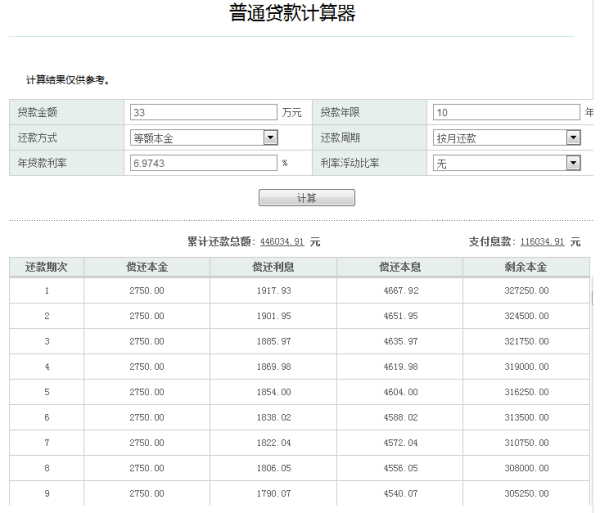Viewport: 600px width, 513px height.
Task: Select remaining principal 327250.00
Action: [x=527, y=291]
